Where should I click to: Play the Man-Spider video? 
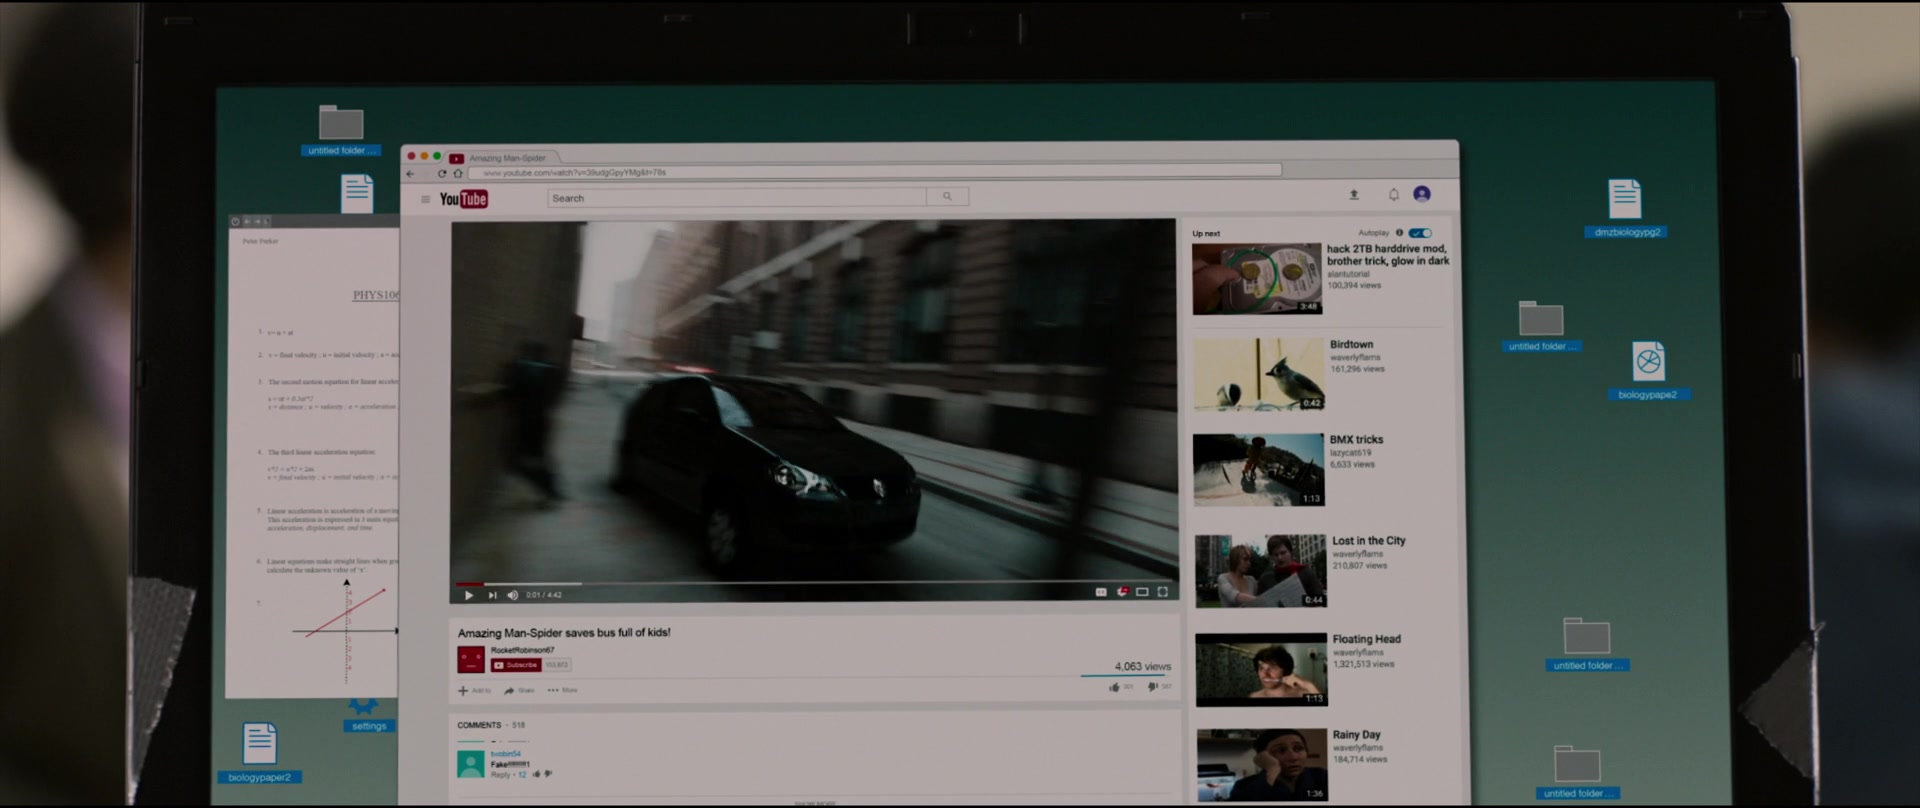tap(469, 595)
